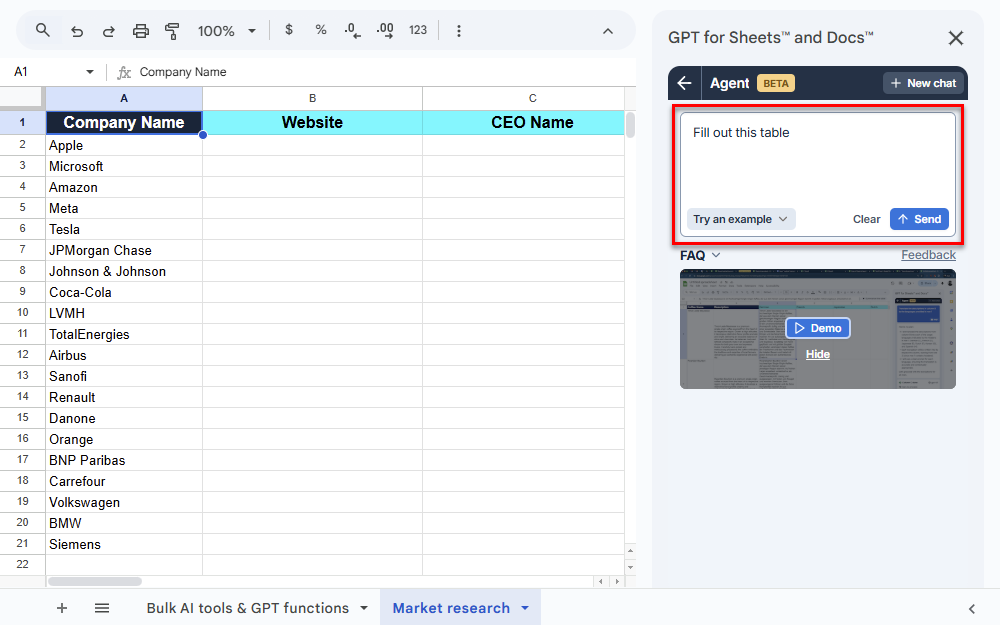This screenshot has height=625, width=1000.
Task: Decrease decimal places
Action: 352,30
